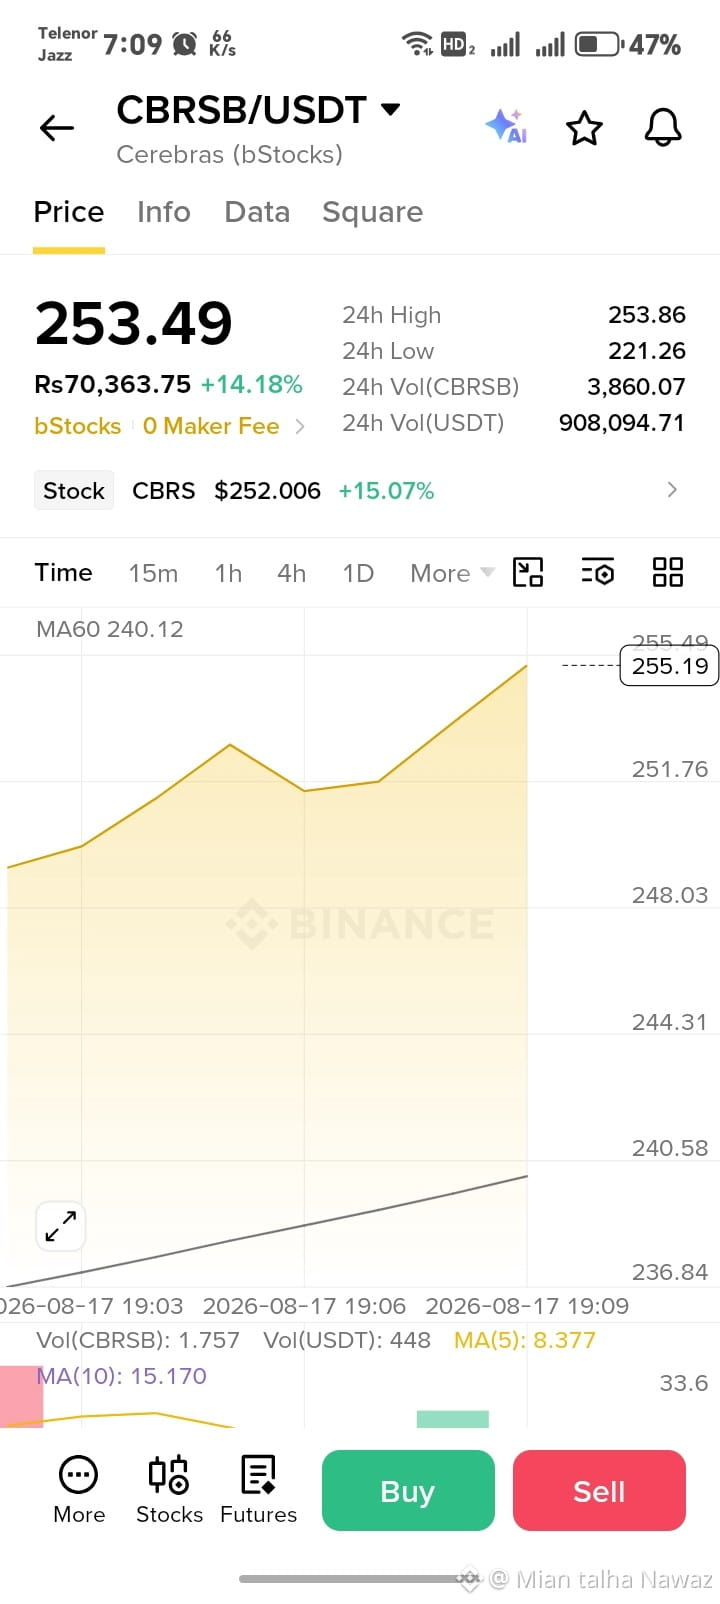Open chart drawing tools icon
This screenshot has width=720, height=1604.
coord(528,572)
